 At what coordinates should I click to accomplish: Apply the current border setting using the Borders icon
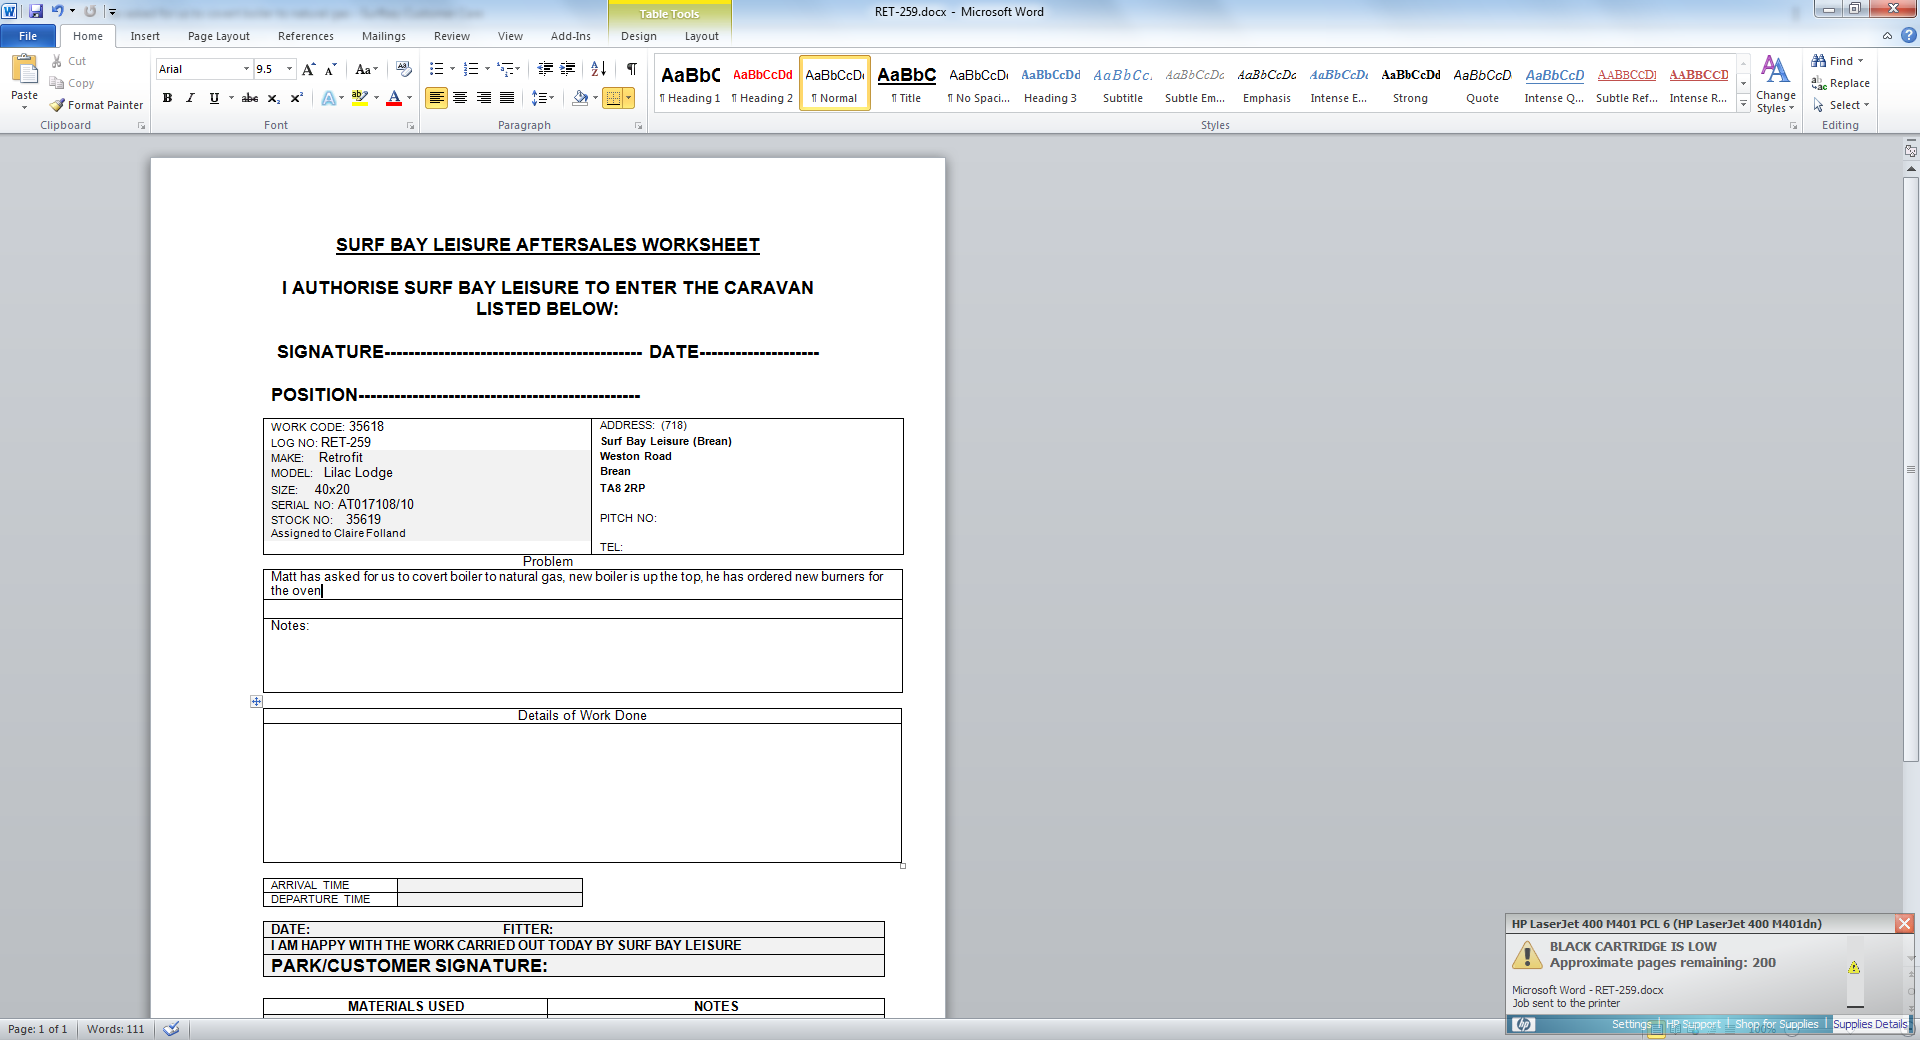[x=613, y=98]
